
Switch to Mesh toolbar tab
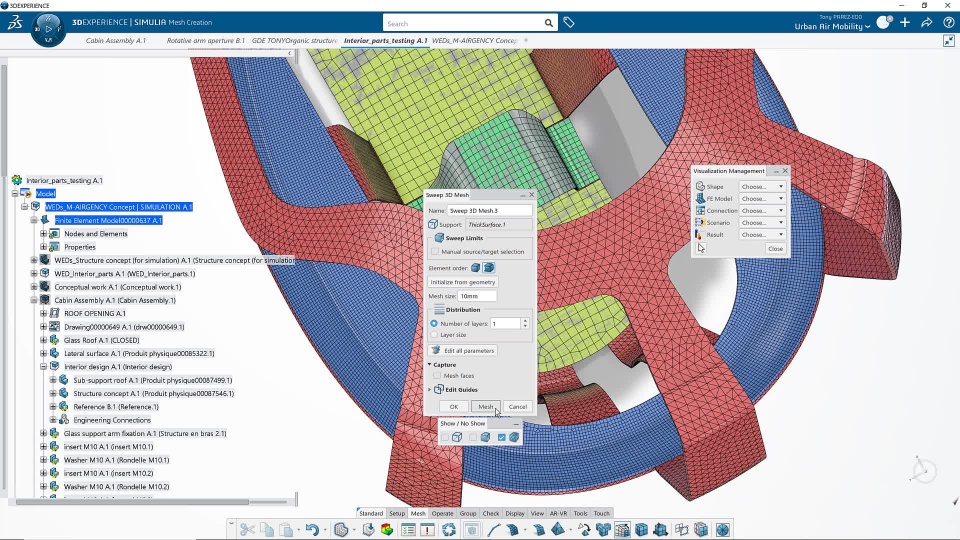pos(418,514)
